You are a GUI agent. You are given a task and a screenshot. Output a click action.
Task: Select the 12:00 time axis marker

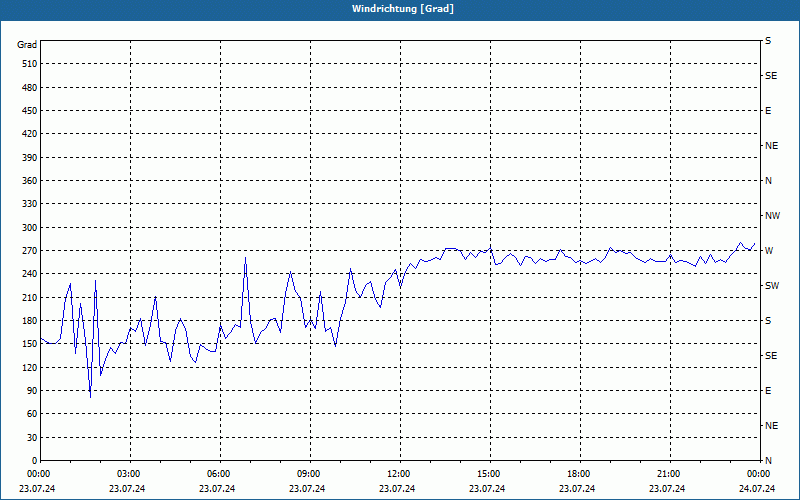click(400, 474)
